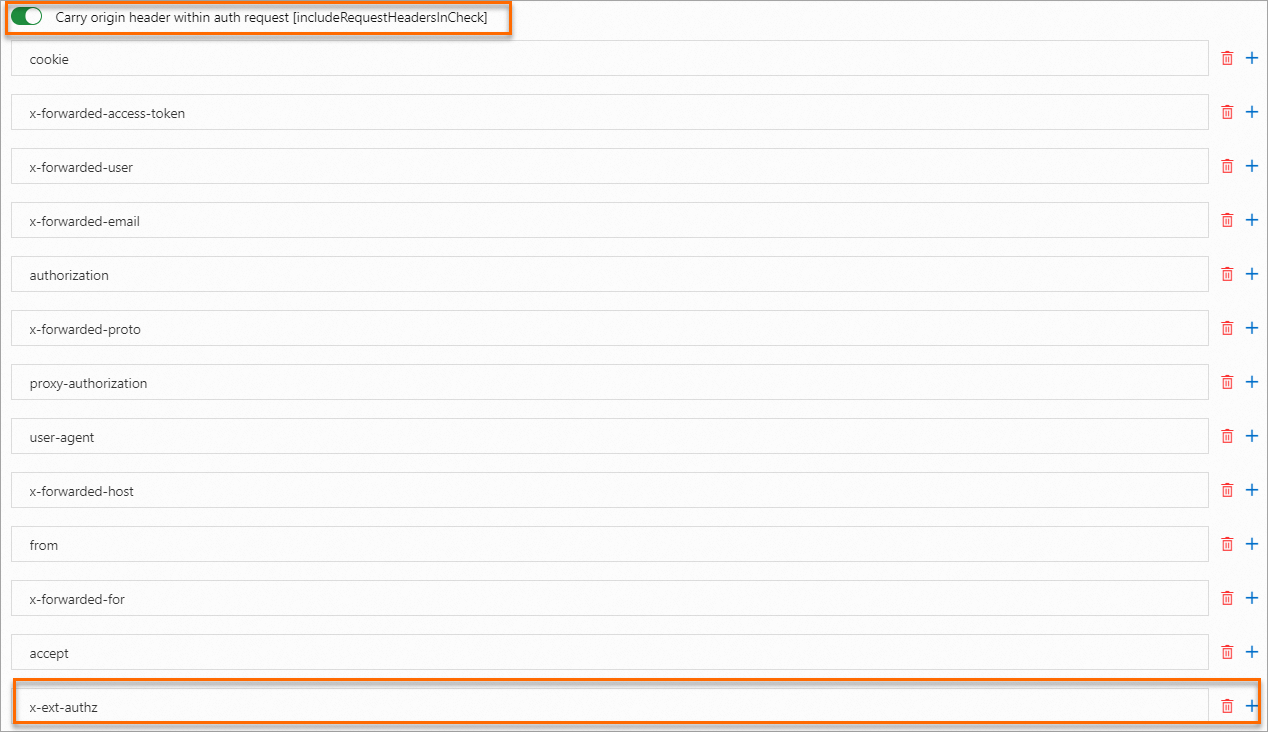Toggle Carry origin header within auth request switch
The height and width of the screenshot is (732, 1268).
(26, 17)
